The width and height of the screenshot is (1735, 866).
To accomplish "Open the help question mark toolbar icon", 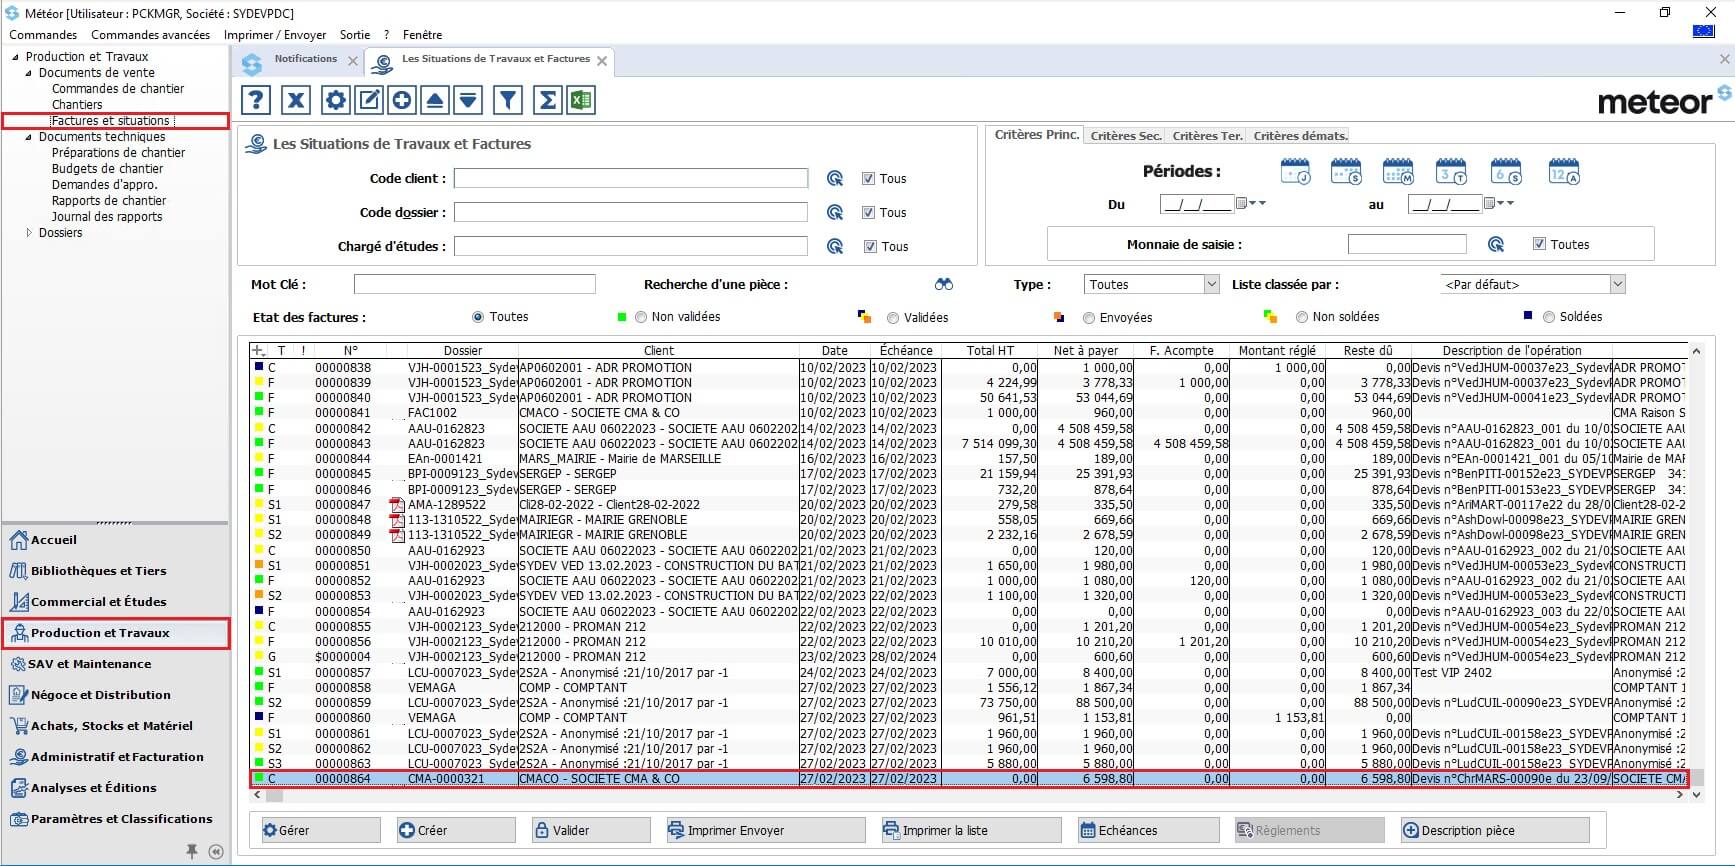I will point(256,100).
